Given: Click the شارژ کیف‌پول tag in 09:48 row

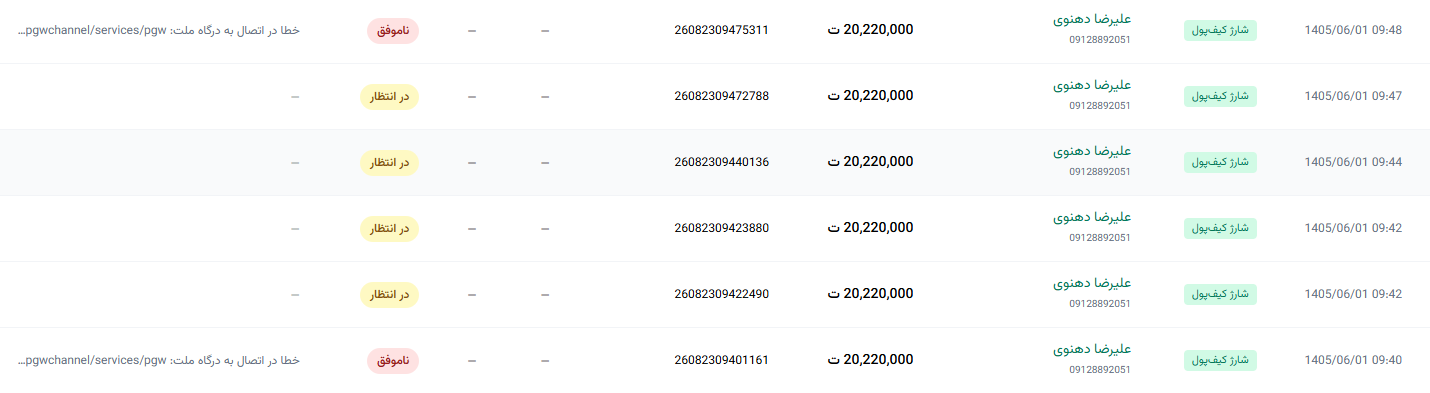Looking at the screenshot, I should point(1221,30).
